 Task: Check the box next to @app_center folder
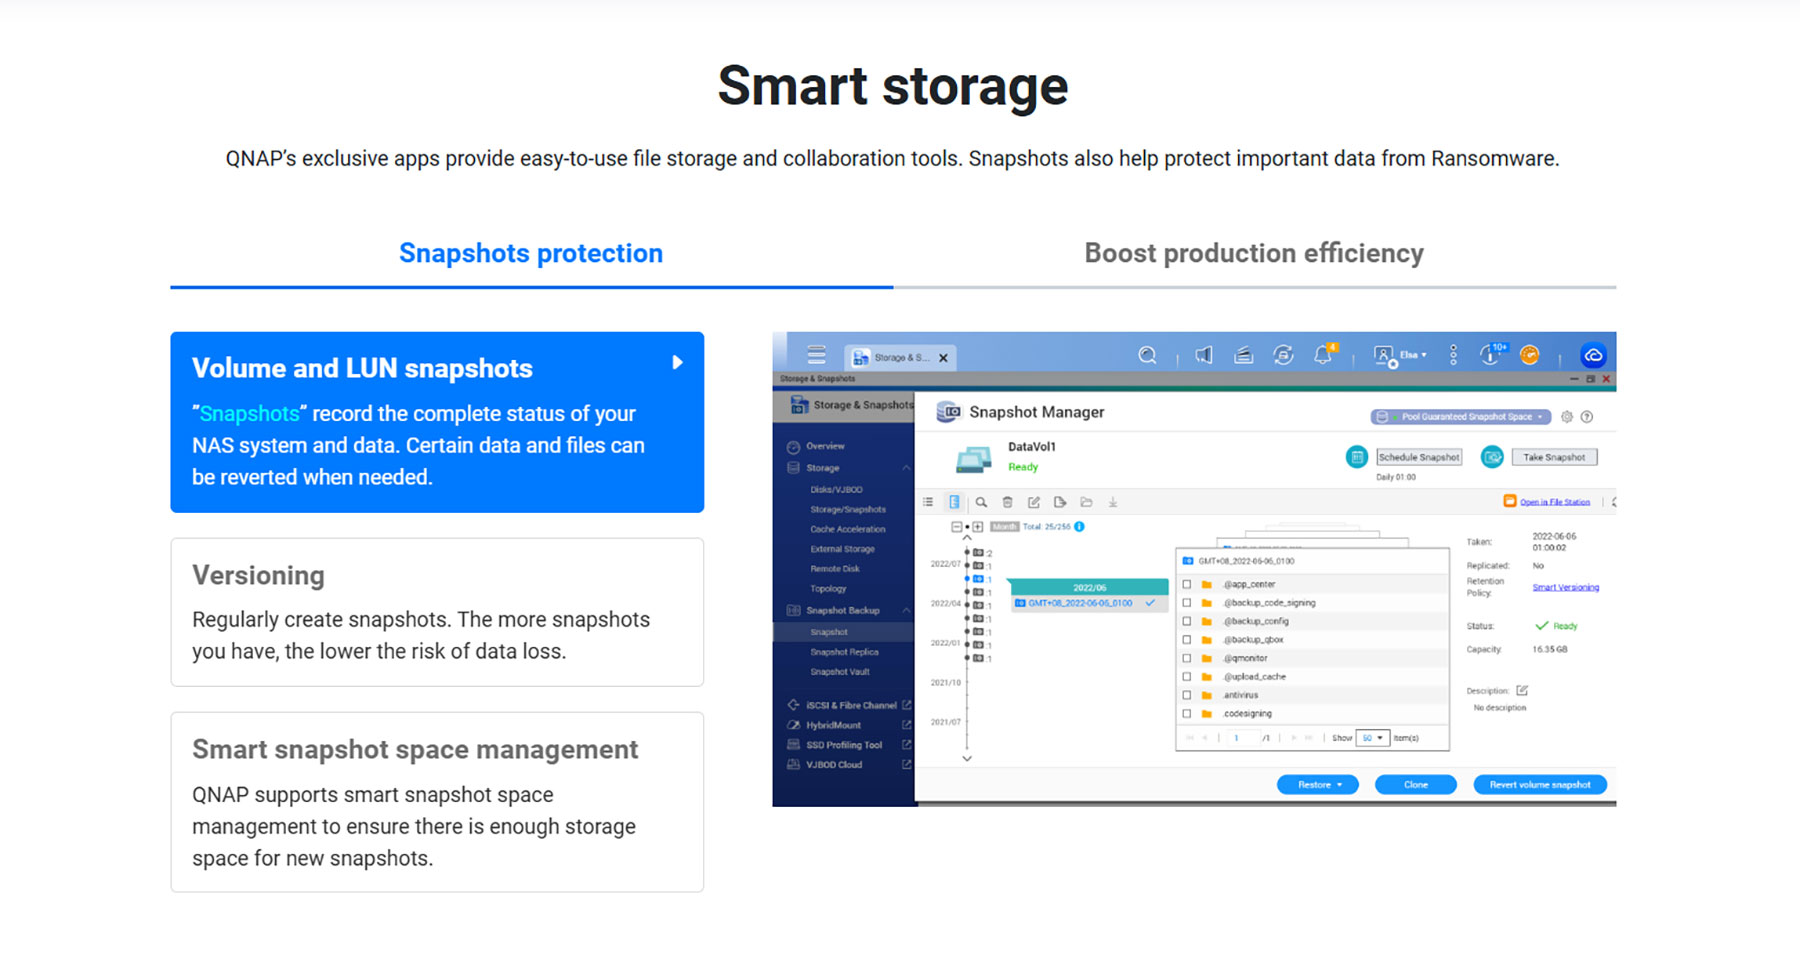1187,585
